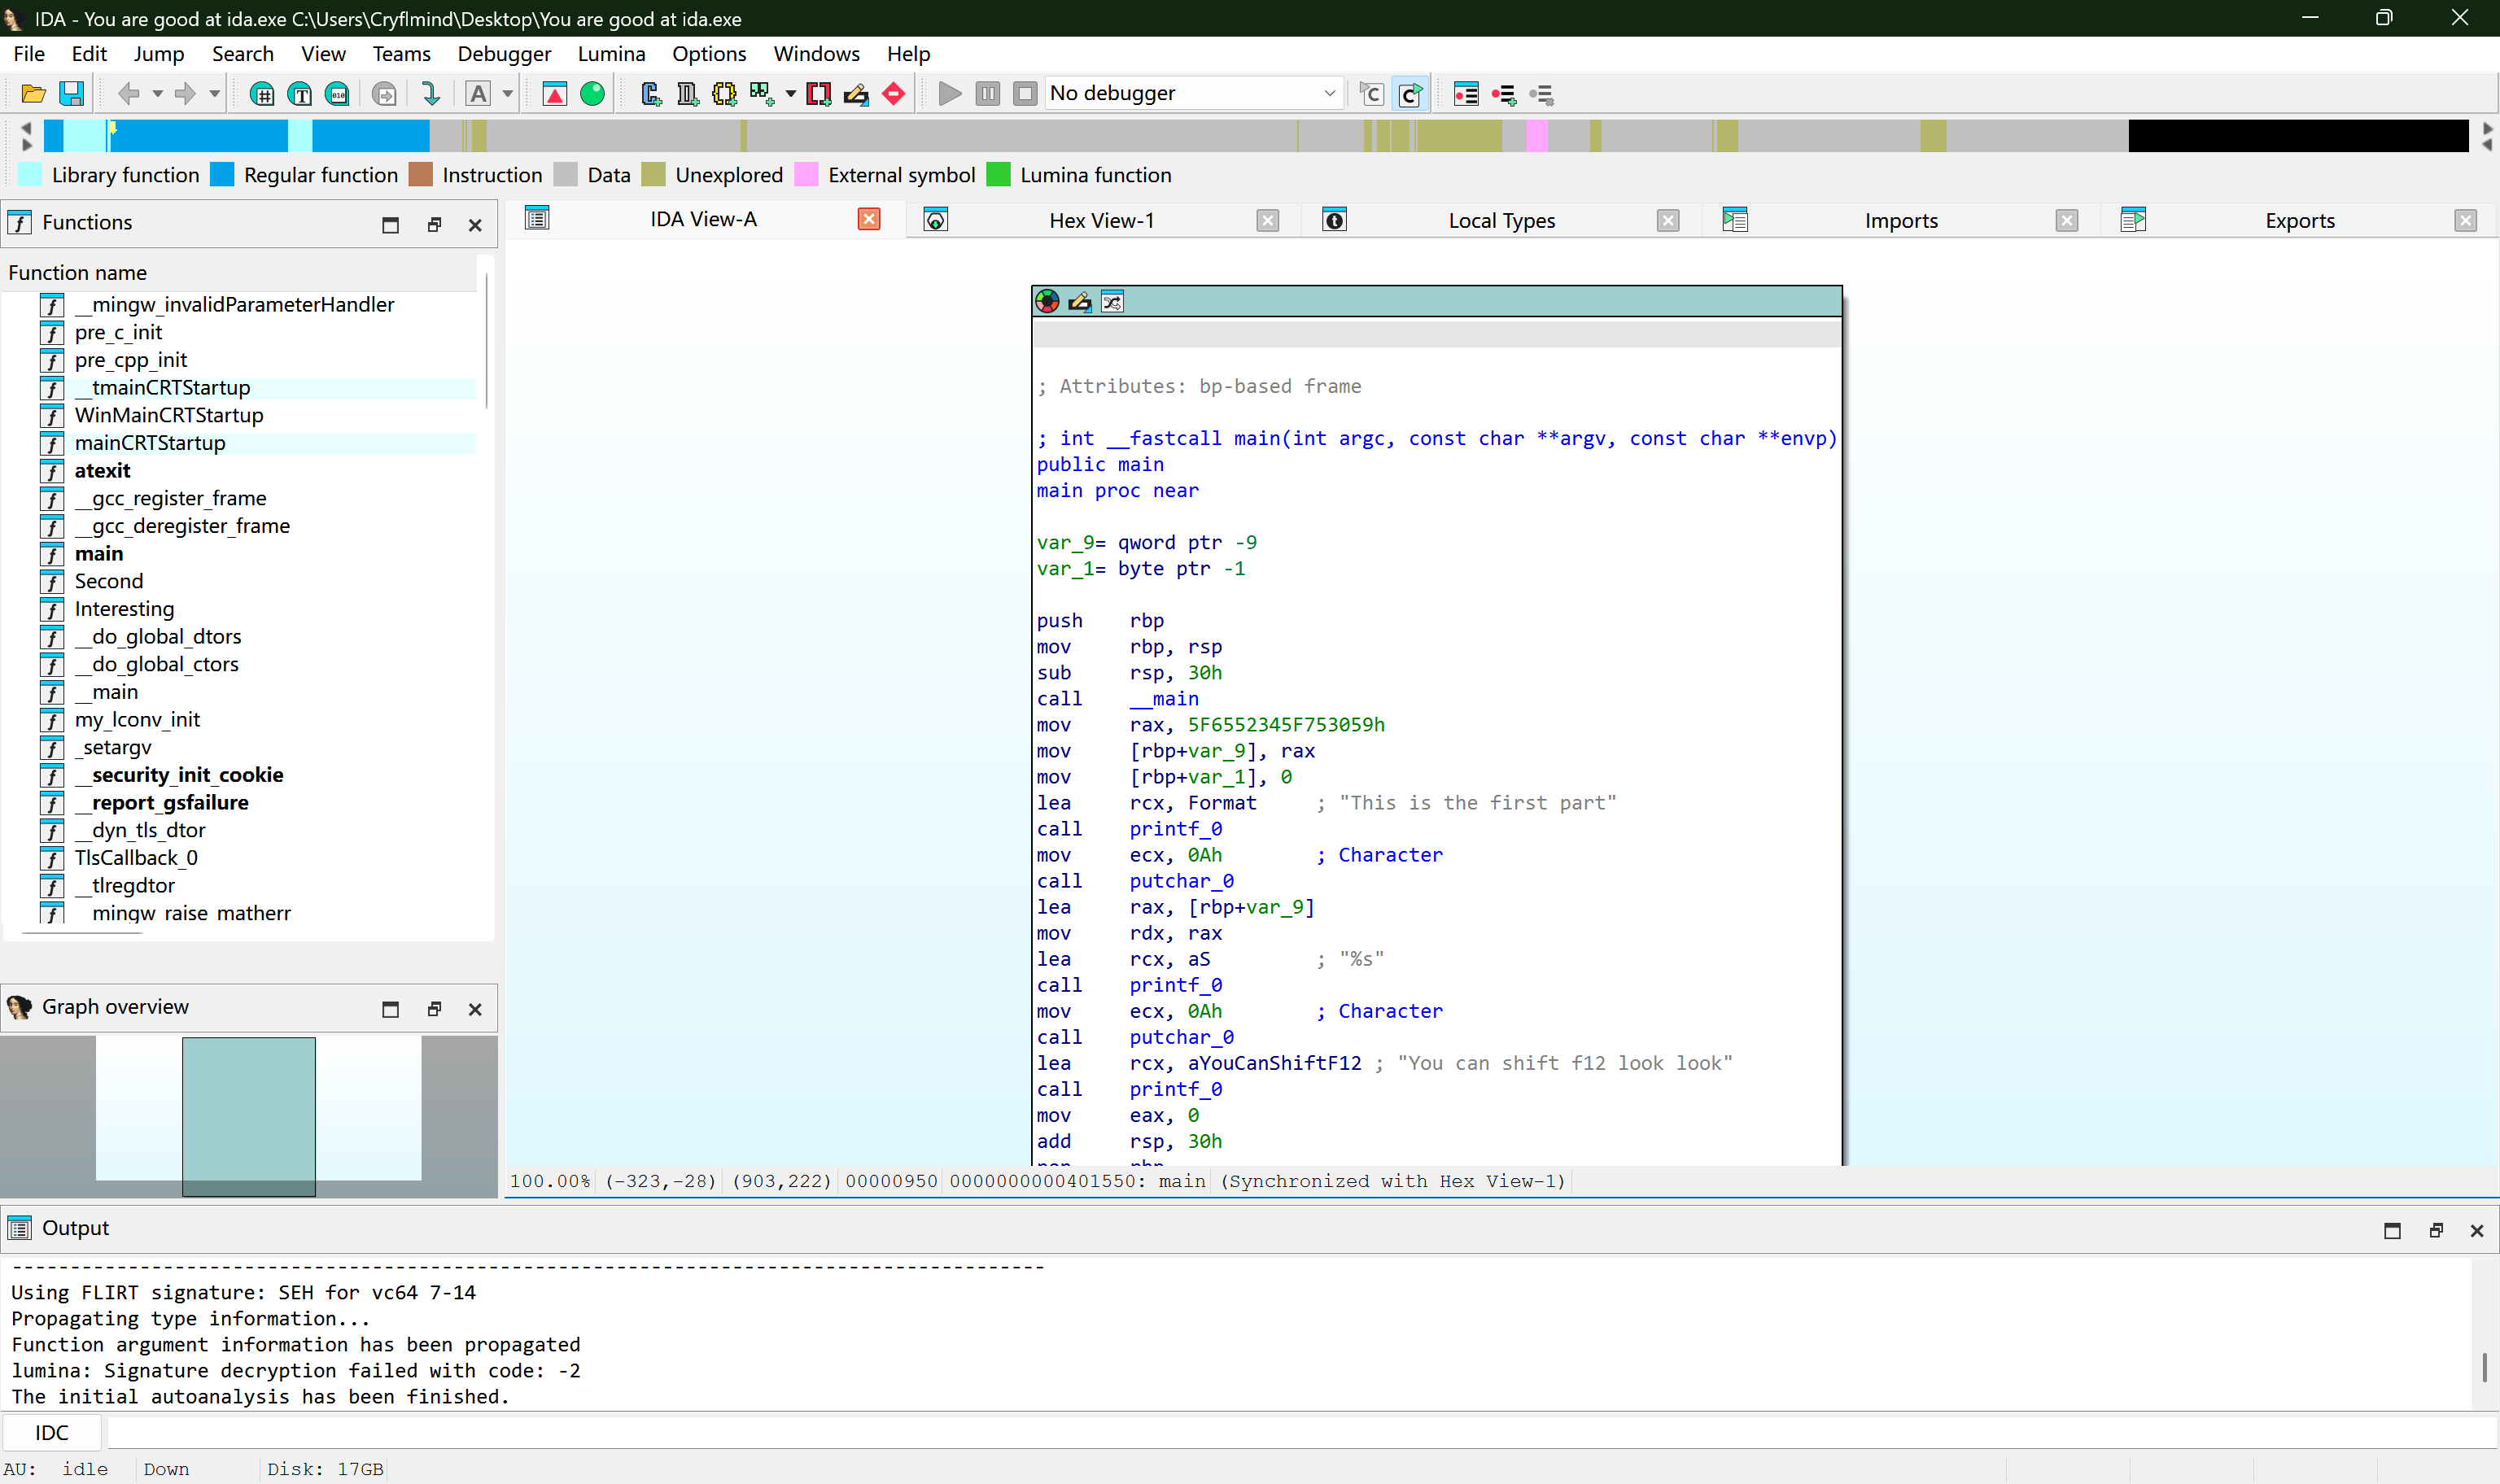This screenshot has height=1484, width=2500.
Task: Start the debugger with the play icon
Action: tap(949, 93)
